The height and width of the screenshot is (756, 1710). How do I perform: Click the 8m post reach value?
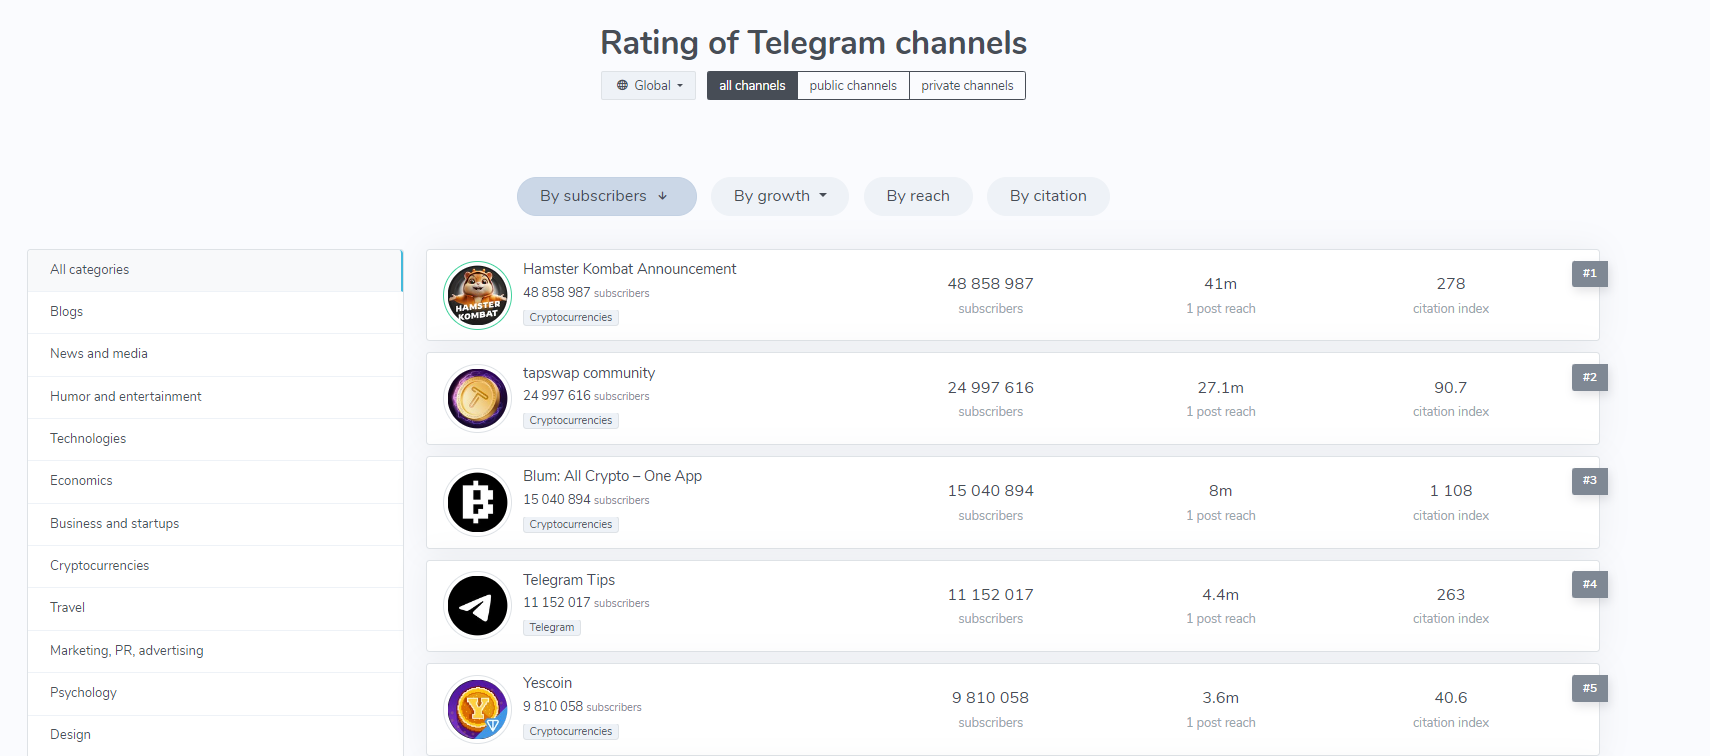click(x=1221, y=491)
